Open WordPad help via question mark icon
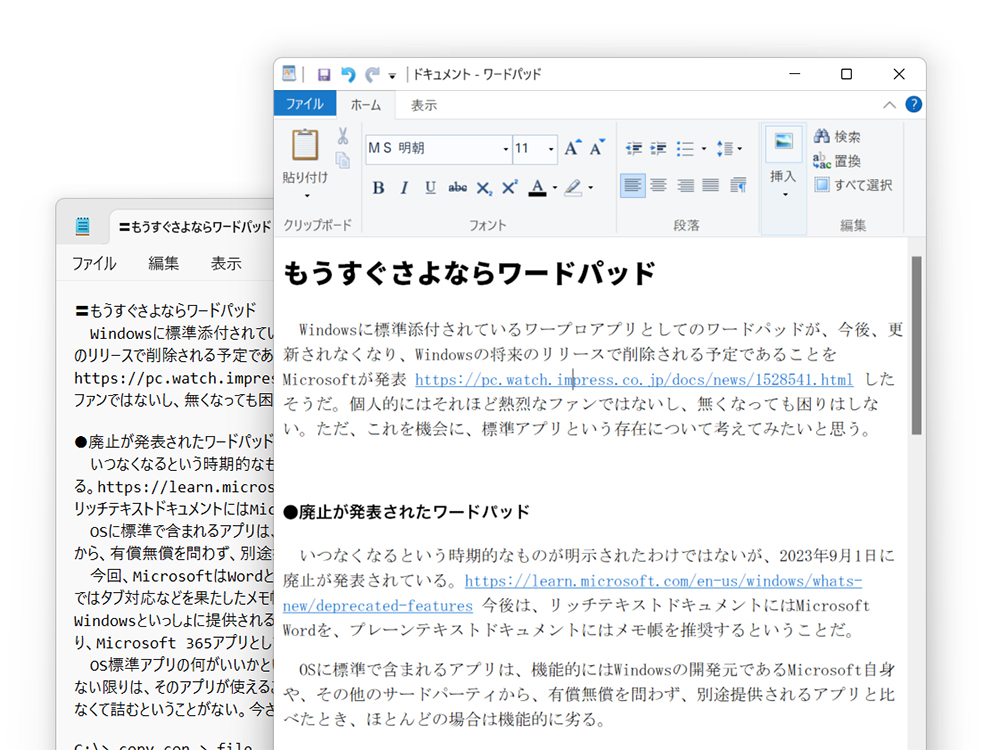 coord(913,105)
